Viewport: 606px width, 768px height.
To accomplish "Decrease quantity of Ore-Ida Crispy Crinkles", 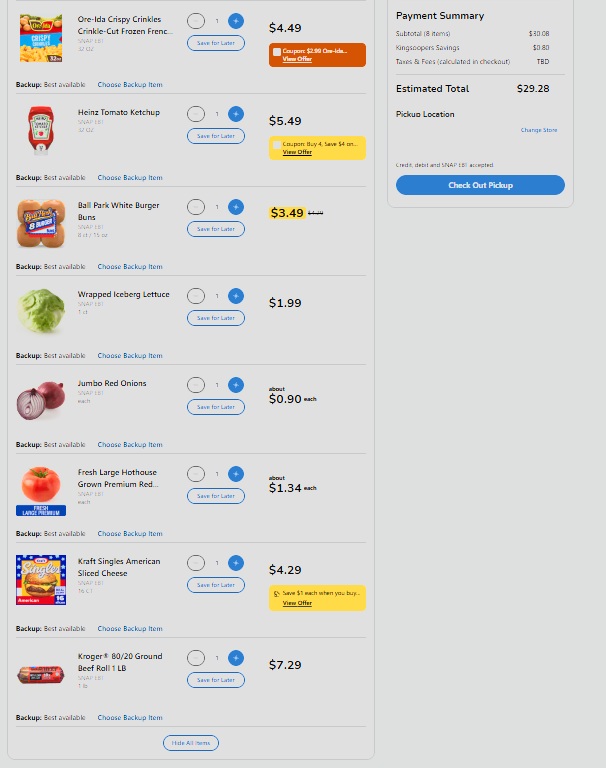I will point(196,21).
